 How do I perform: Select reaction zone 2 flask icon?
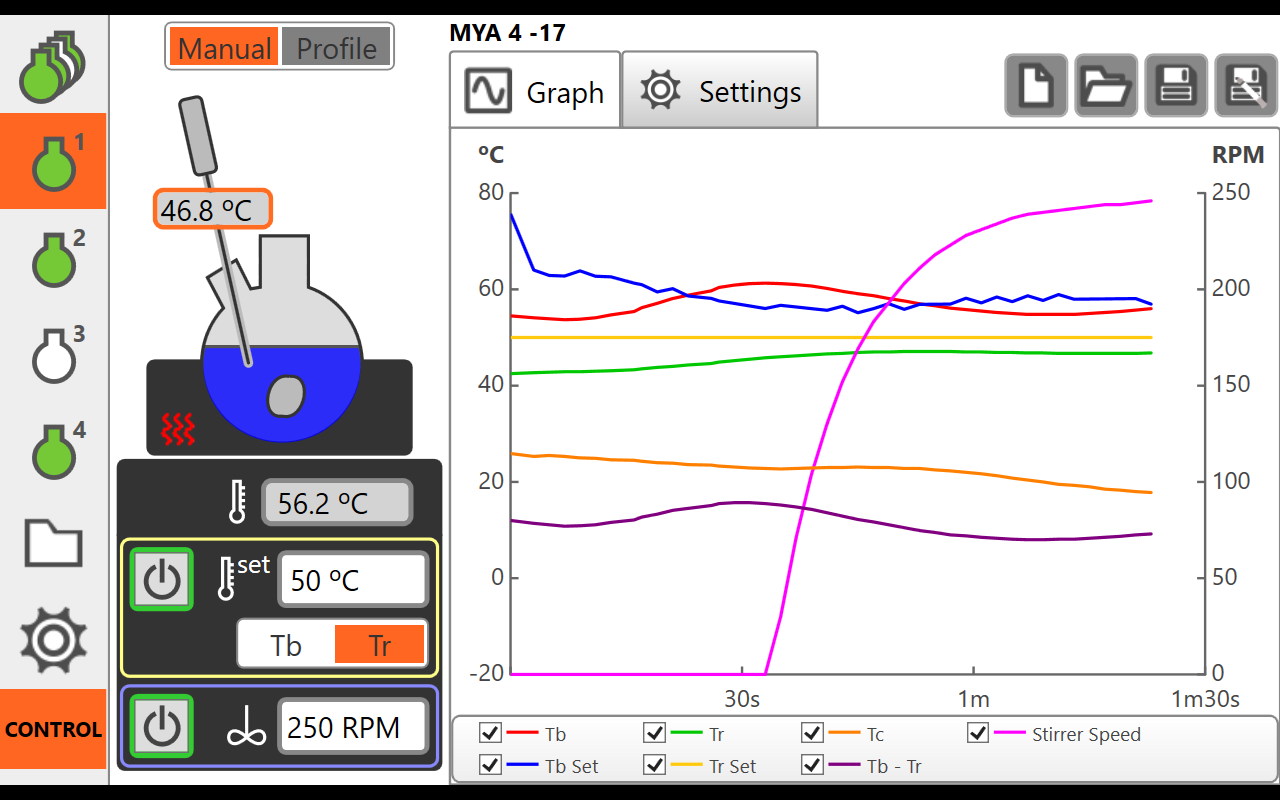pyautogui.click(x=53, y=258)
